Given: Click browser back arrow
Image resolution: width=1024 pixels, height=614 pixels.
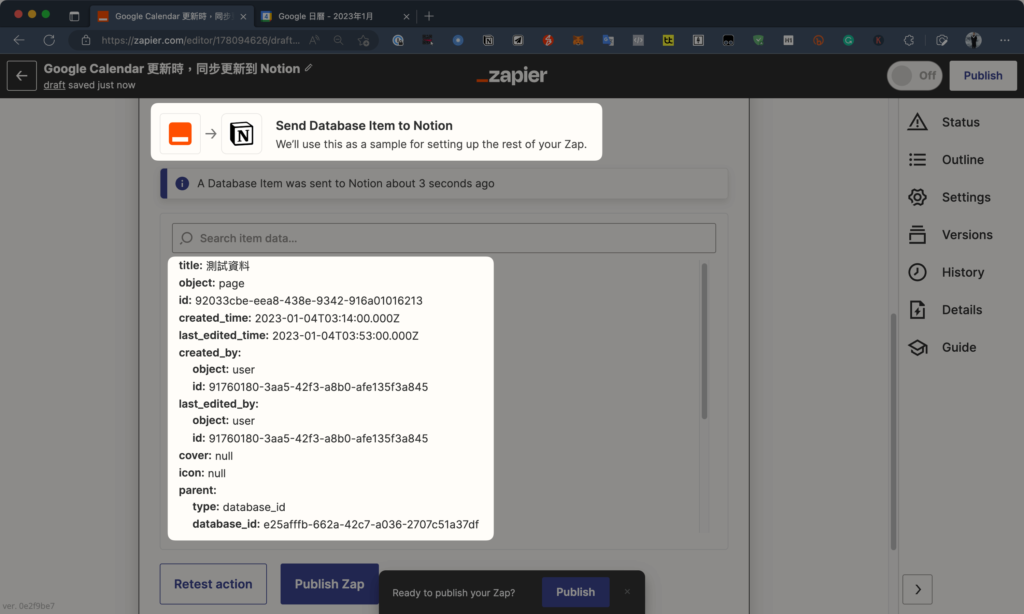Looking at the screenshot, I should click(x=19, y=40).
